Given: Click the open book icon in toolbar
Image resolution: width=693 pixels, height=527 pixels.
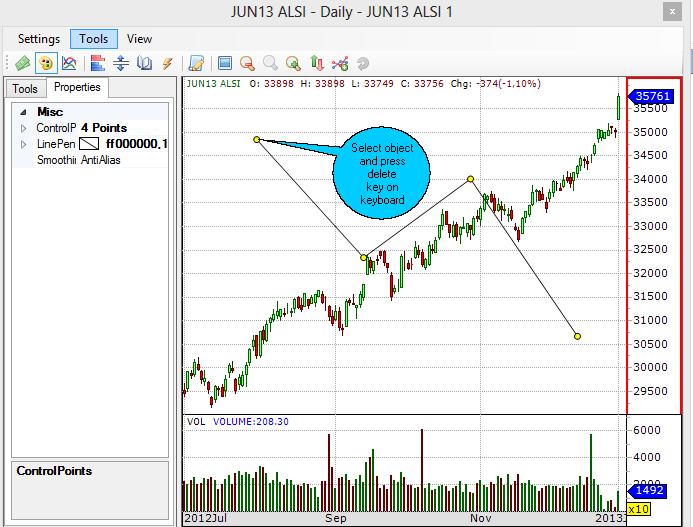Looking at the screenshot, I should (144, 63).
